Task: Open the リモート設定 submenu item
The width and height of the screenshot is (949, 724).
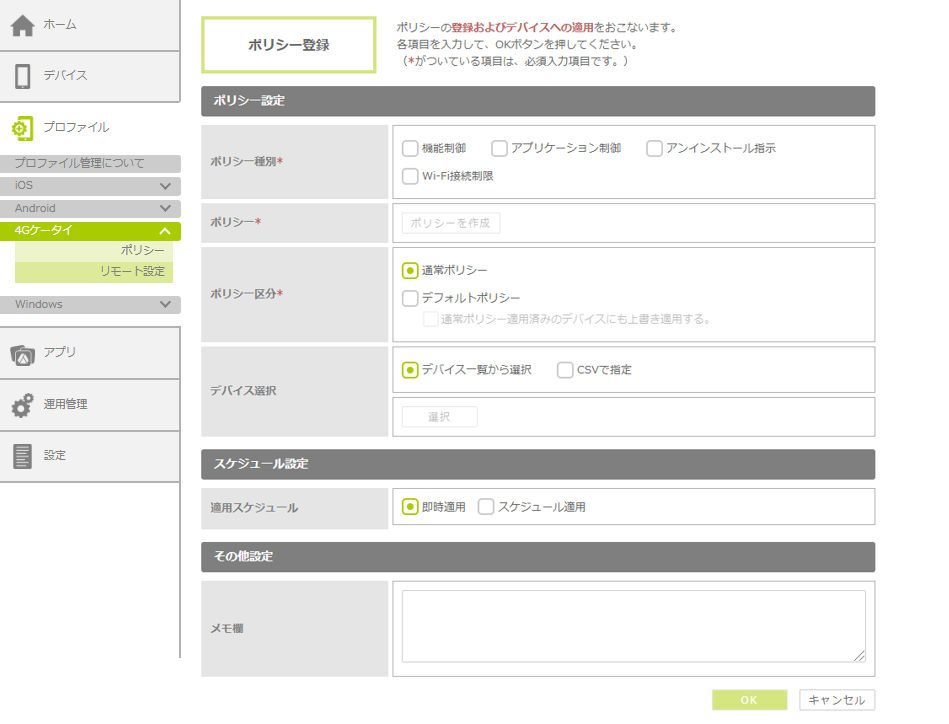Action: (x=132, y=272)
